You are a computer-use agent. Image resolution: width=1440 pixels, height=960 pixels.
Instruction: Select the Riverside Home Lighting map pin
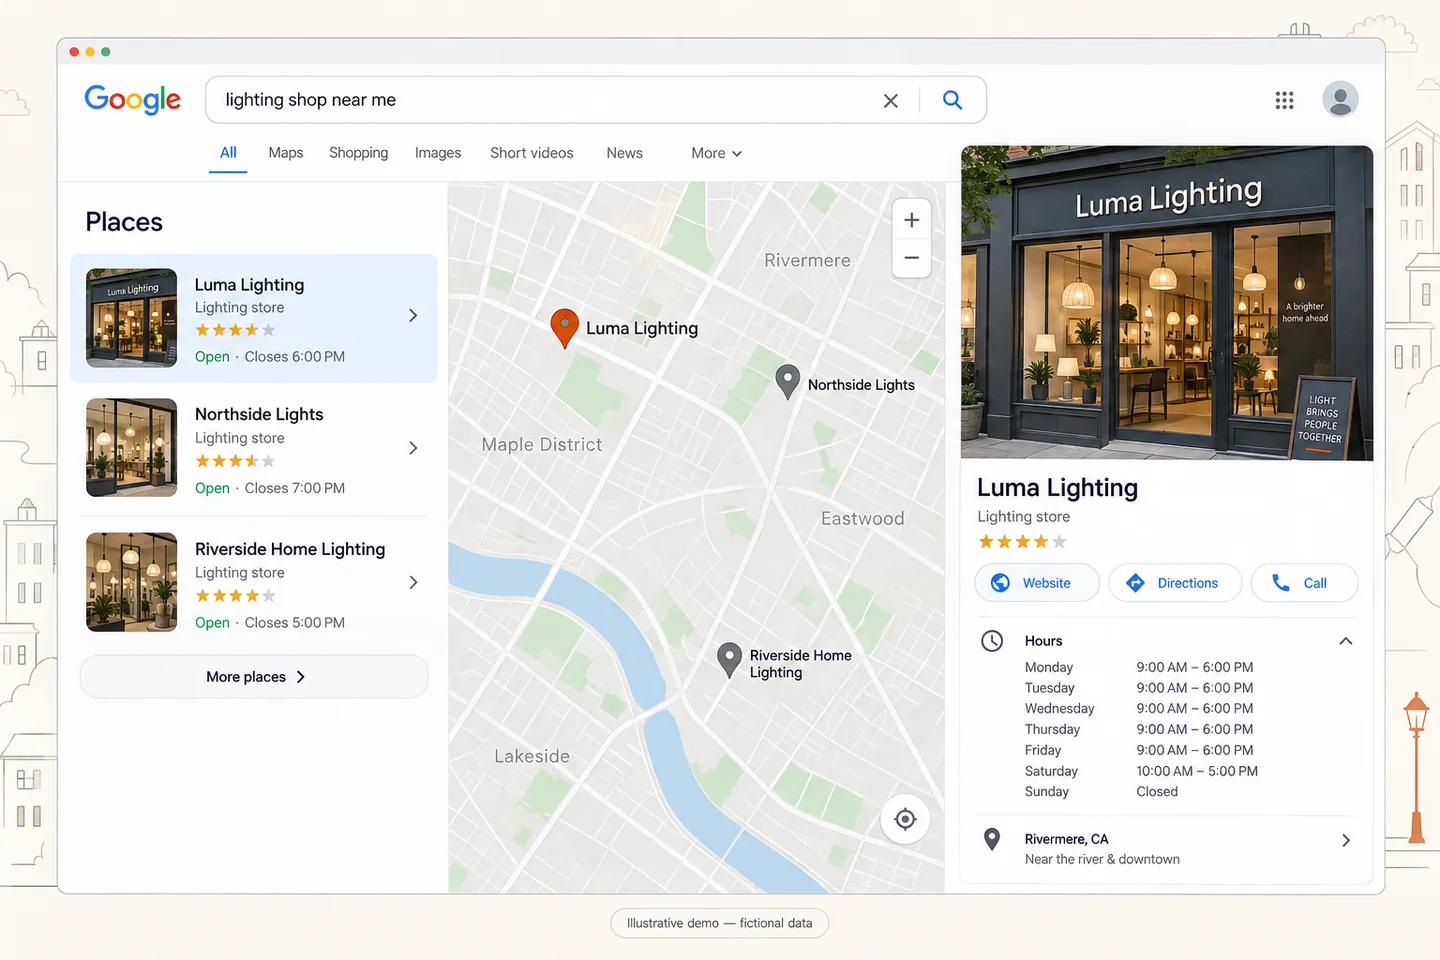(730, 660)
